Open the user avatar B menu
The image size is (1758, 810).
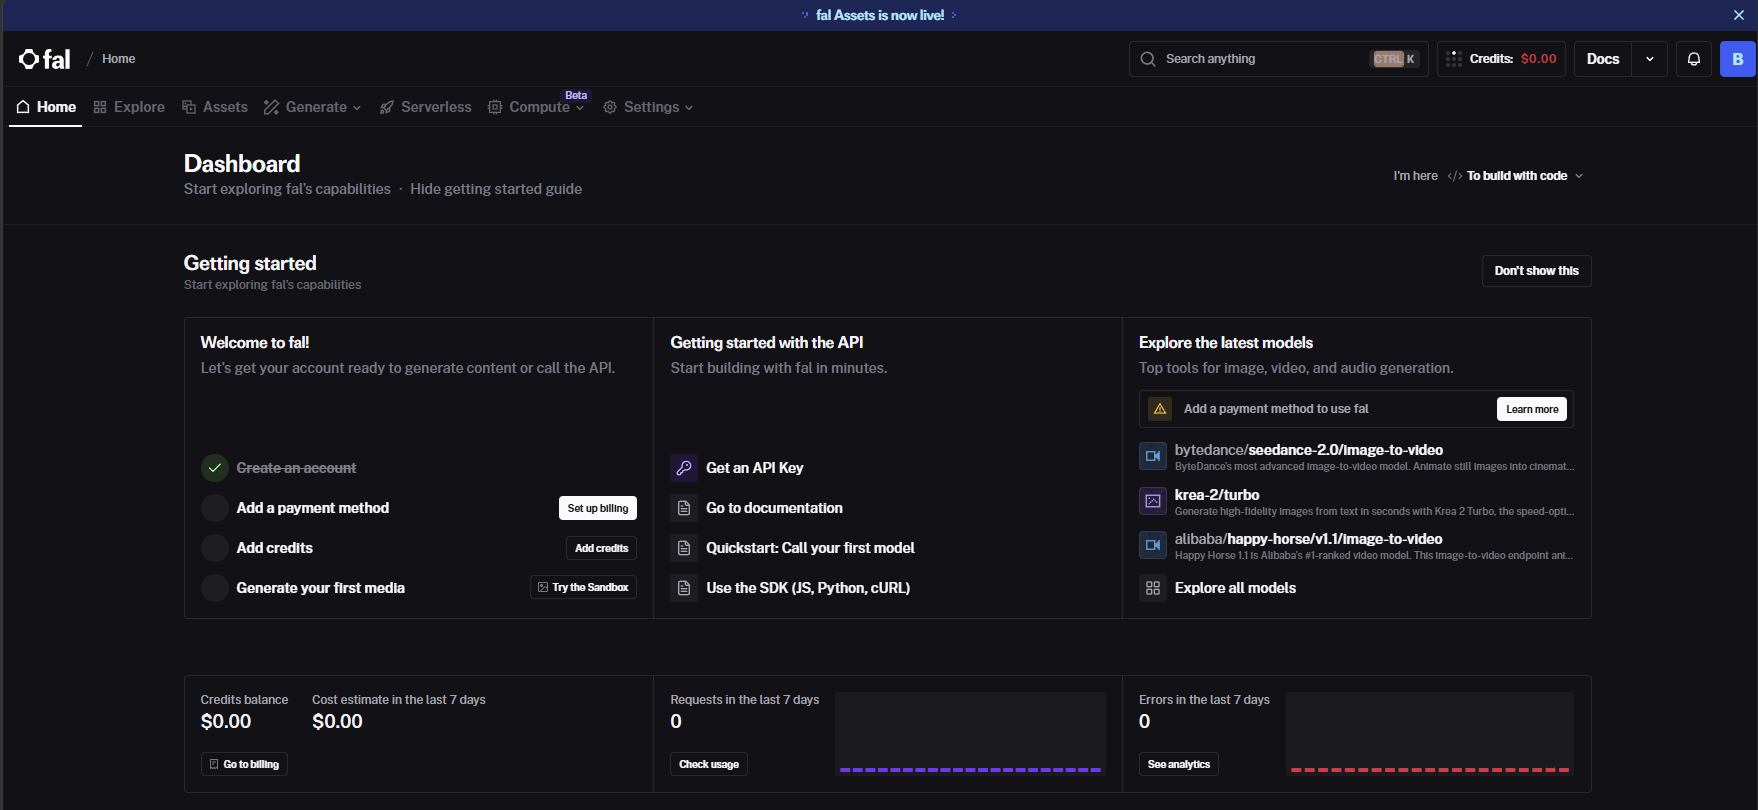1738,59
